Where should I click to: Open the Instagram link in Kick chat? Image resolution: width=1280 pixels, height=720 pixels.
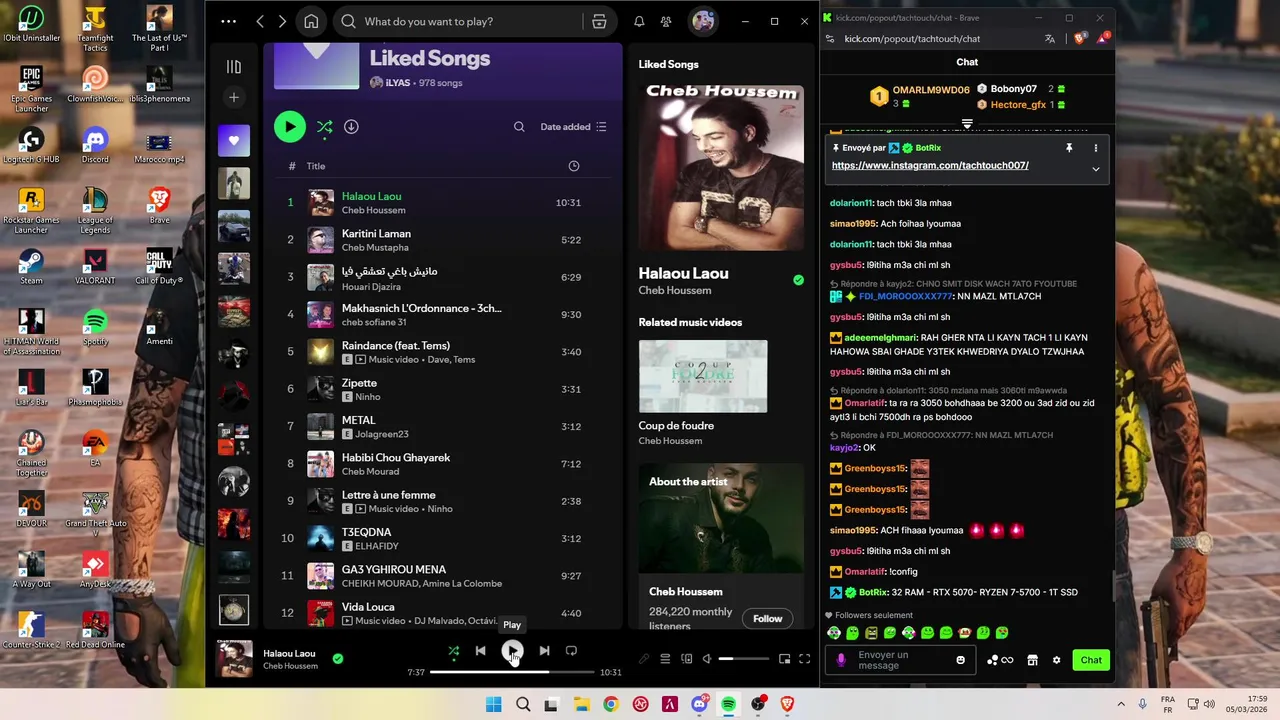tap(930, 166)
